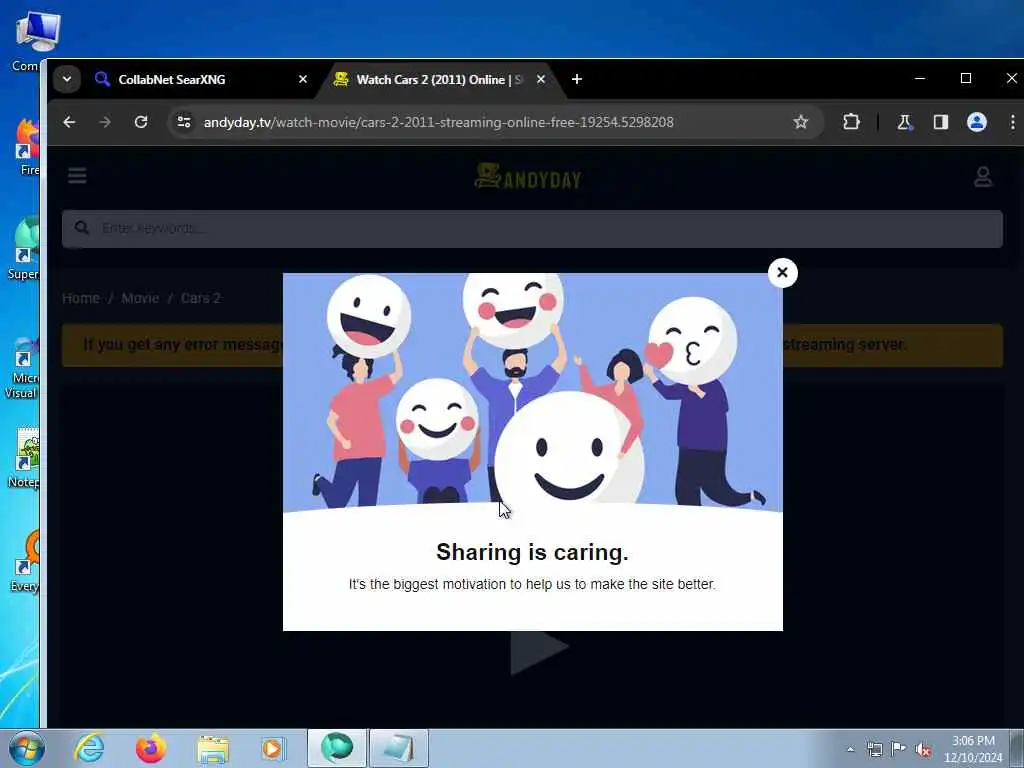Image resolution: width=1024 pixels, height=768 pixels.
Task: Expand the tab search dropdown
Action: [67, 80]
